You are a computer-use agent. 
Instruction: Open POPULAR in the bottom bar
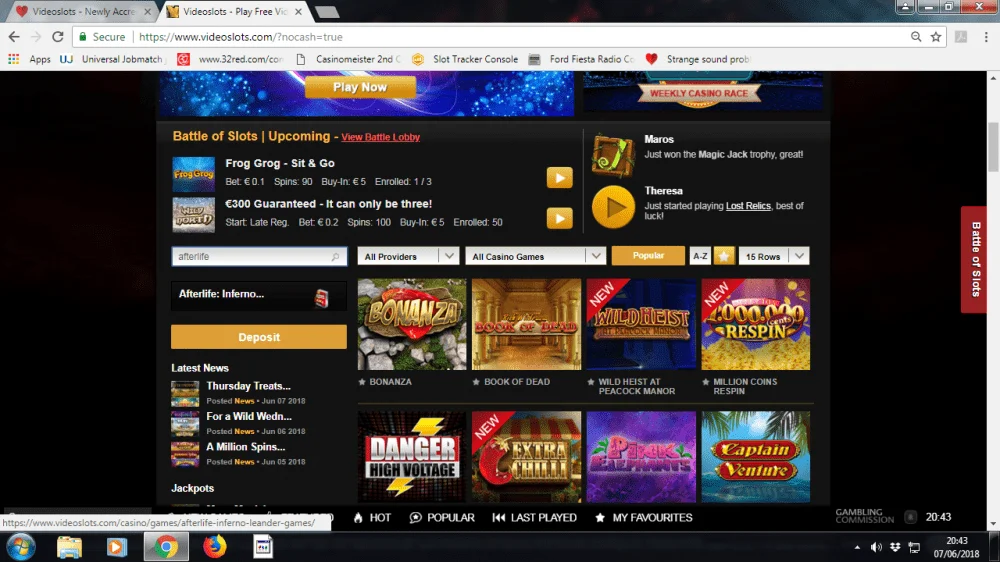(x=442, y=517)
